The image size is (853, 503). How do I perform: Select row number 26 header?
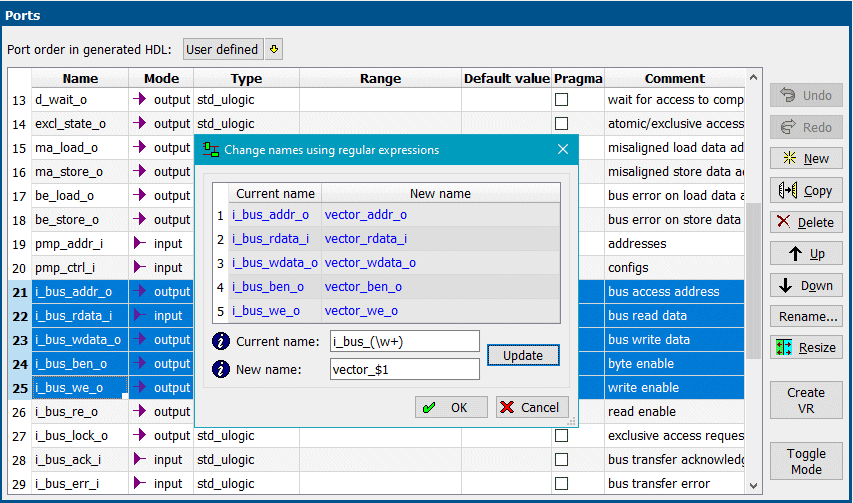(x=20, y=412)
